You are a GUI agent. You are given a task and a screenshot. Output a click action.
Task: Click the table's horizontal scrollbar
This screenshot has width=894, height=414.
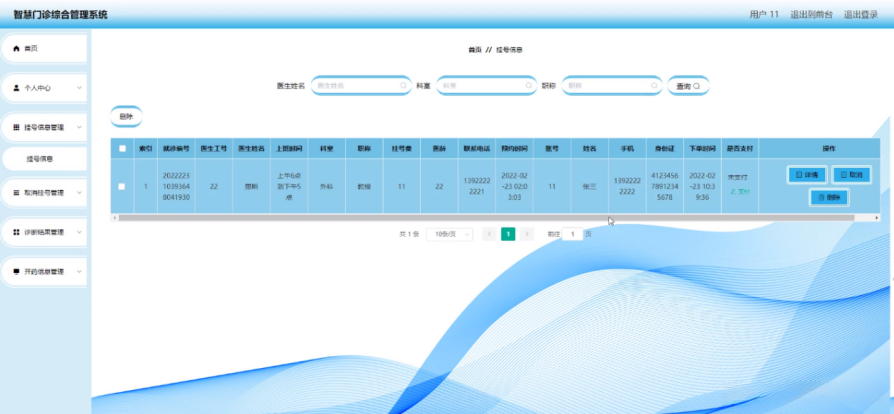[486, 218]
